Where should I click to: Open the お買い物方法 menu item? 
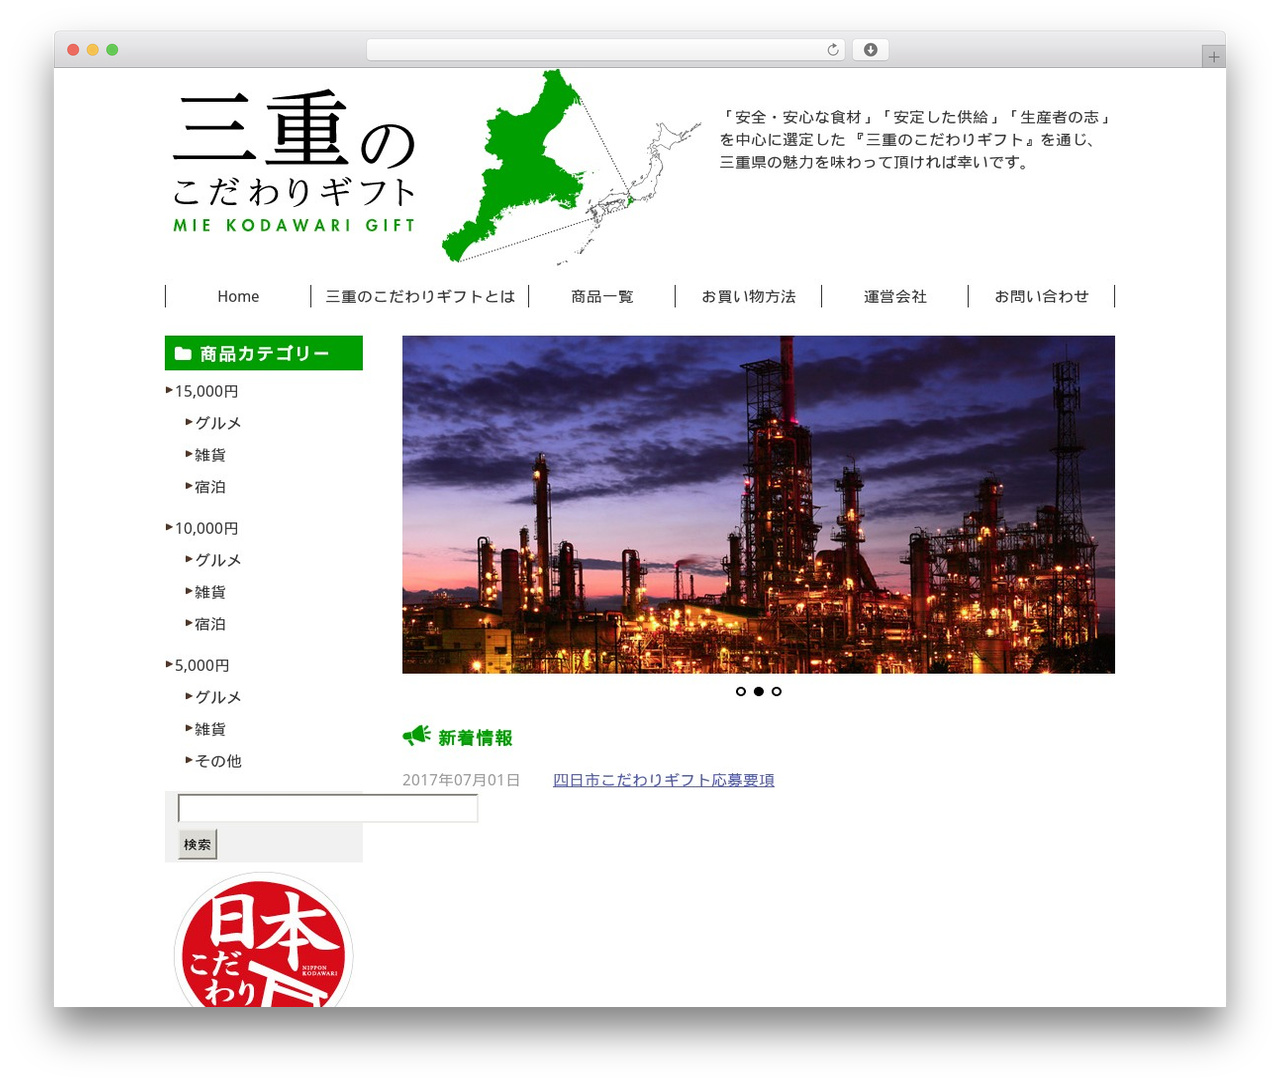pyautogui.click(x=748, y=296)
